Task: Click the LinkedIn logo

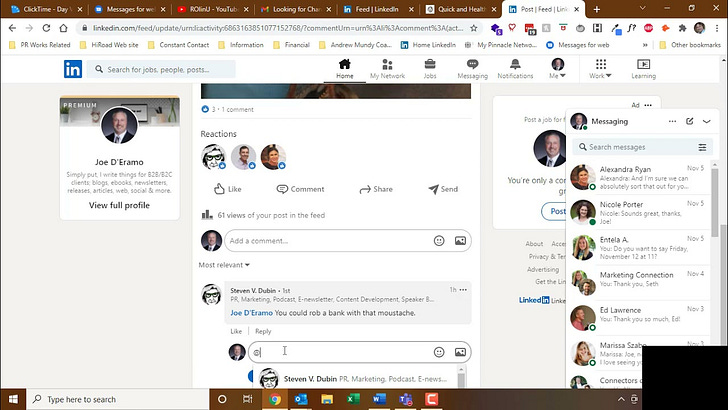Action: tap(73, 69)
